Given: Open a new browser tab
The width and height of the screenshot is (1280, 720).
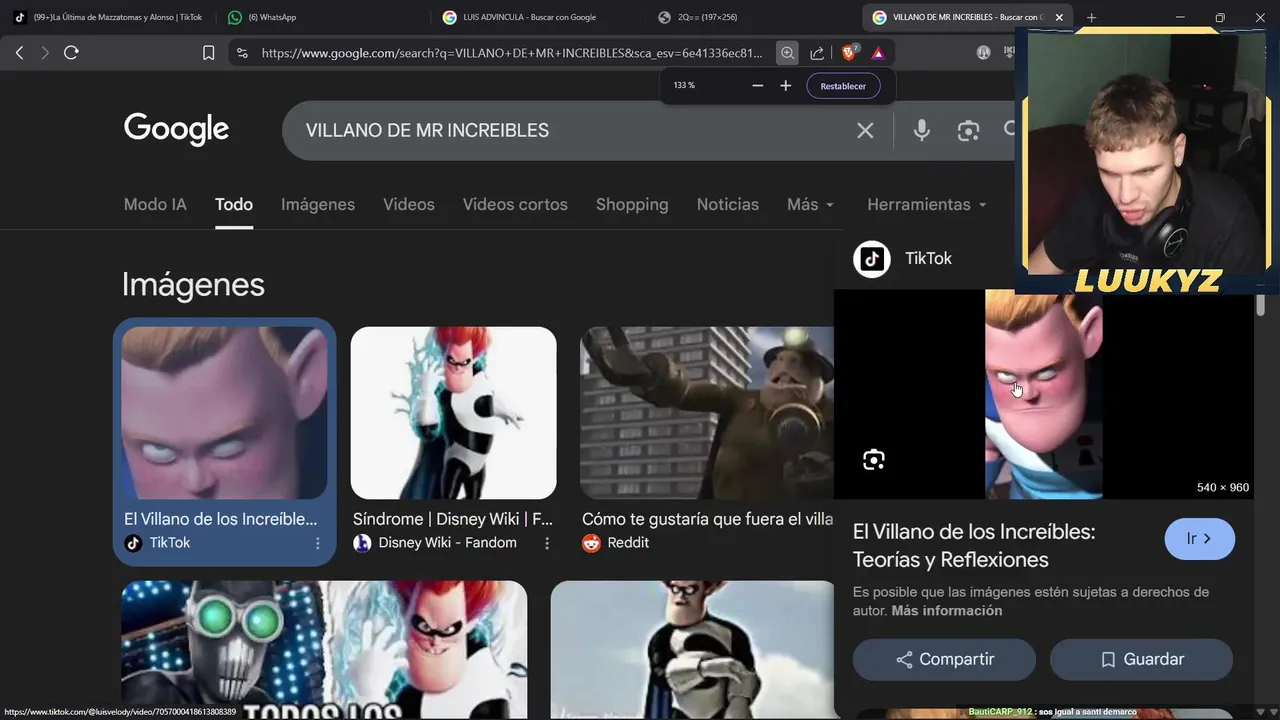Looking at the screenshot, I should 1091,17.
